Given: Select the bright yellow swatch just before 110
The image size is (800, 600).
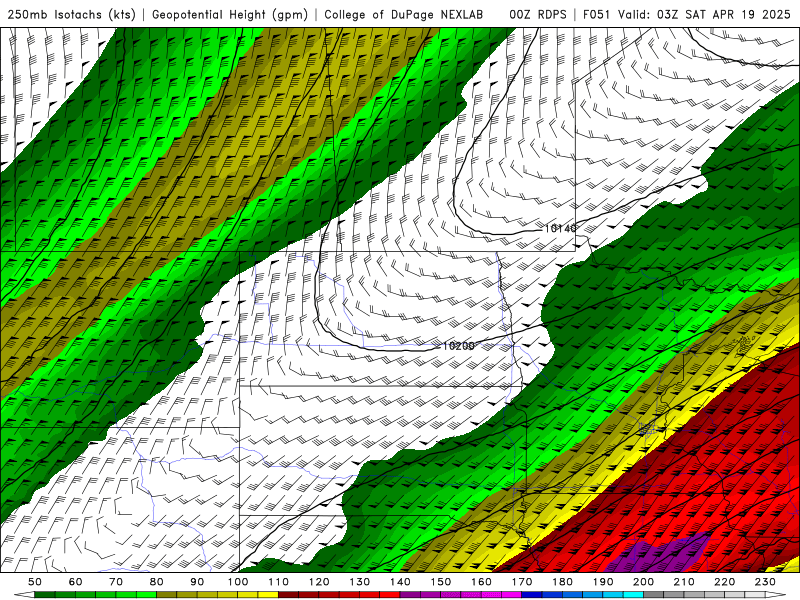Looking at the screenshot, I should coord(268,595).
